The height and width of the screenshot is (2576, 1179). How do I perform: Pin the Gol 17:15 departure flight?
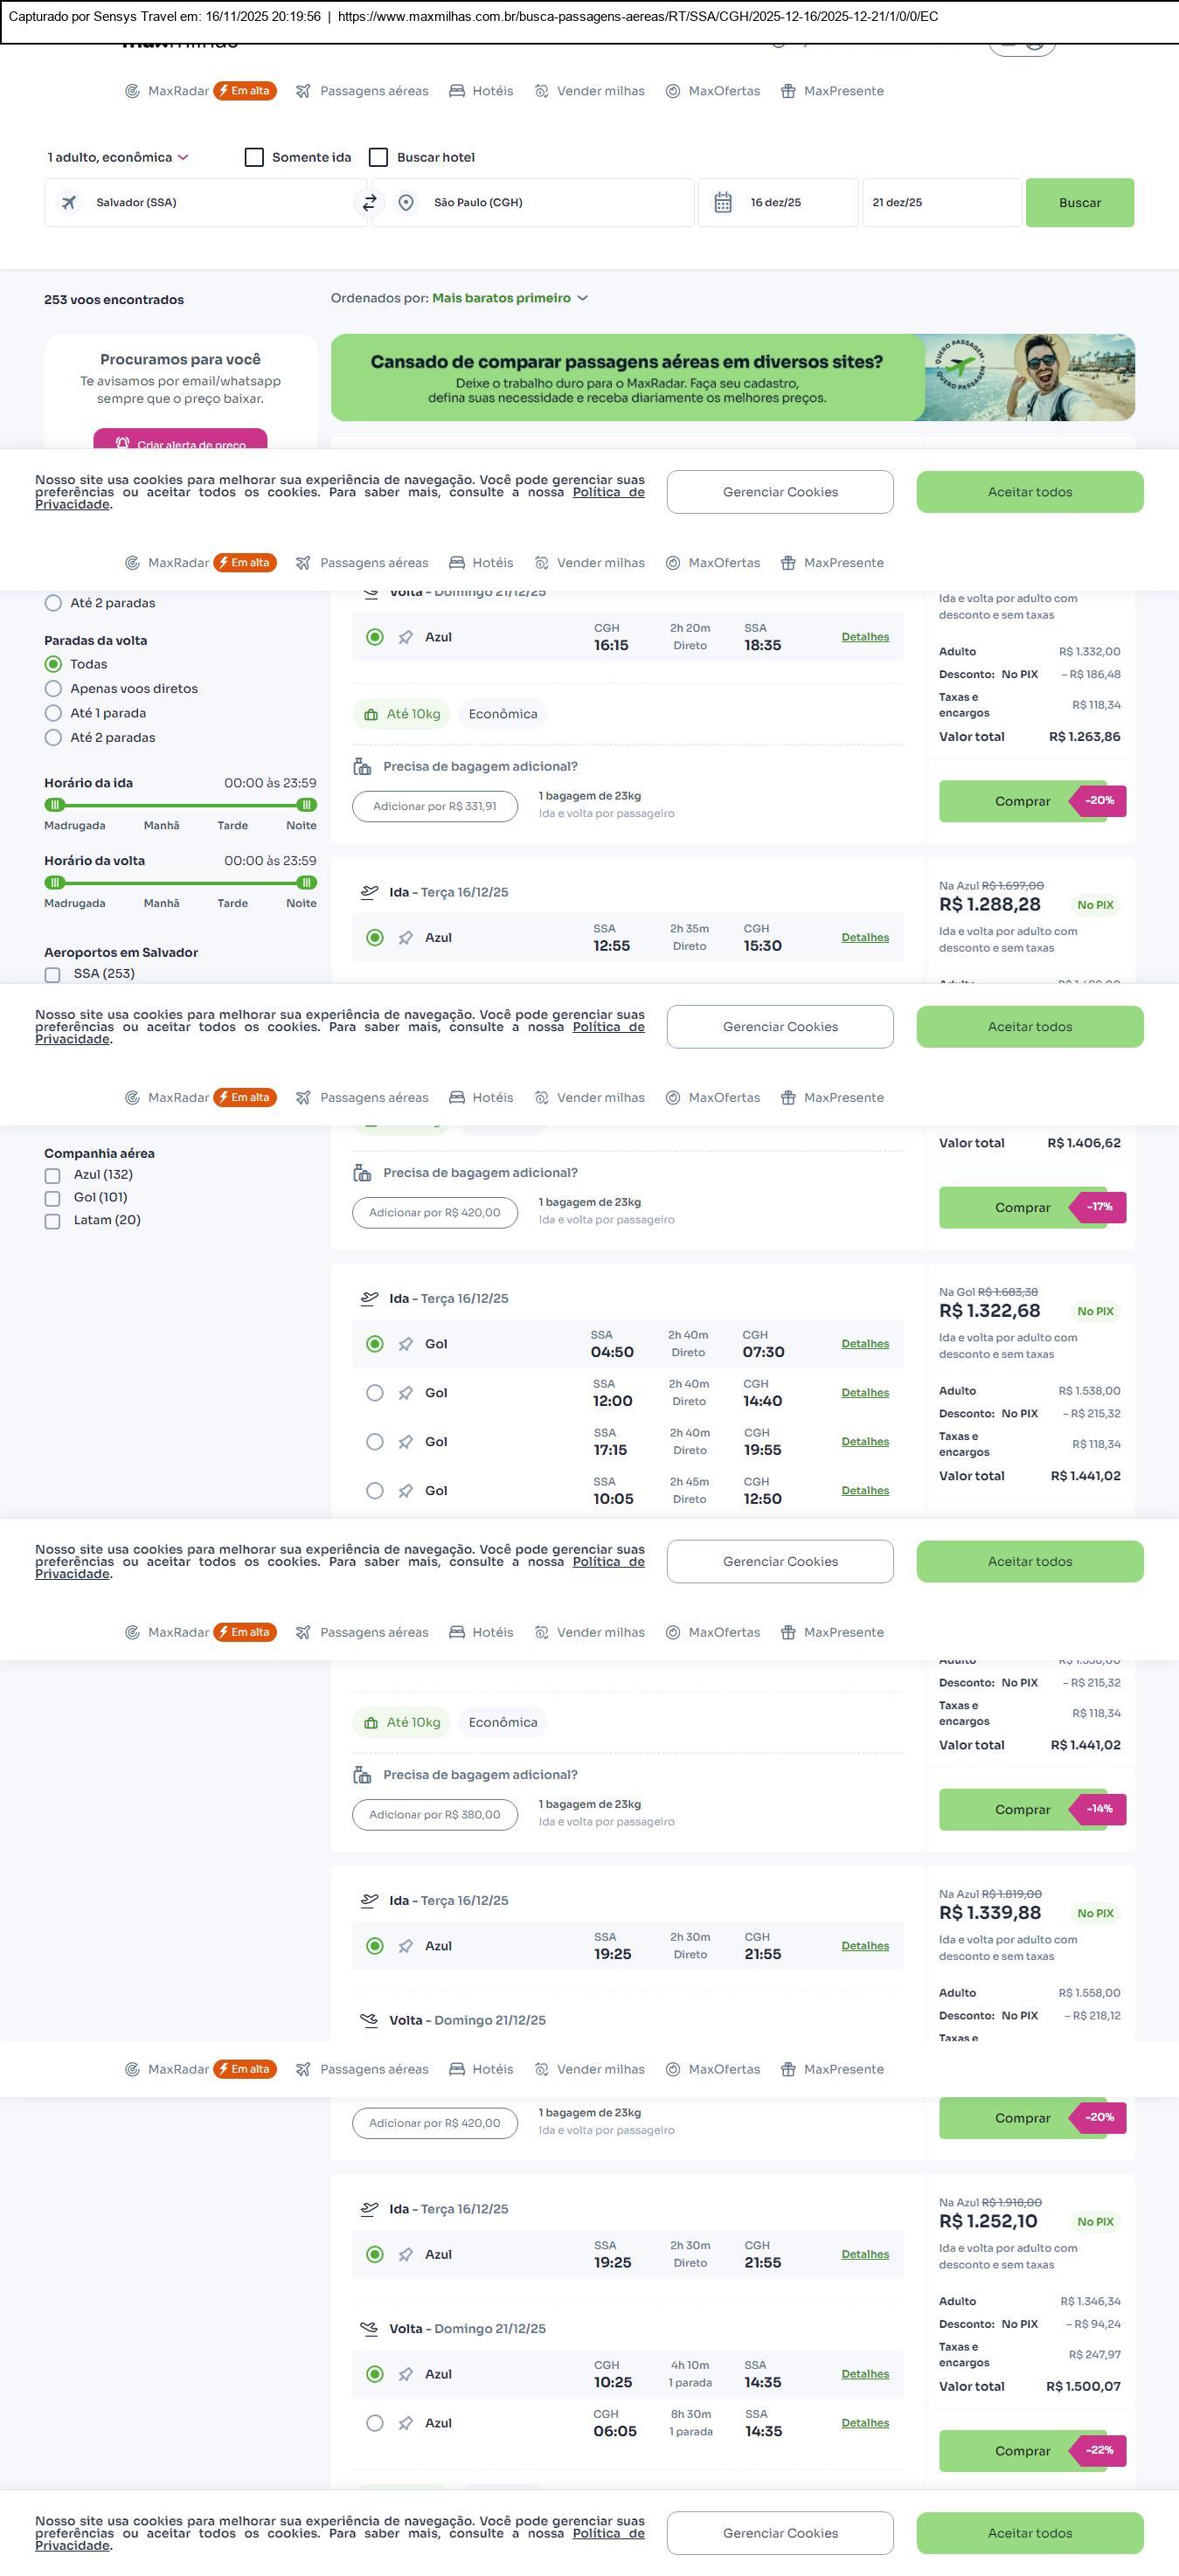[x=405, y=1442]
